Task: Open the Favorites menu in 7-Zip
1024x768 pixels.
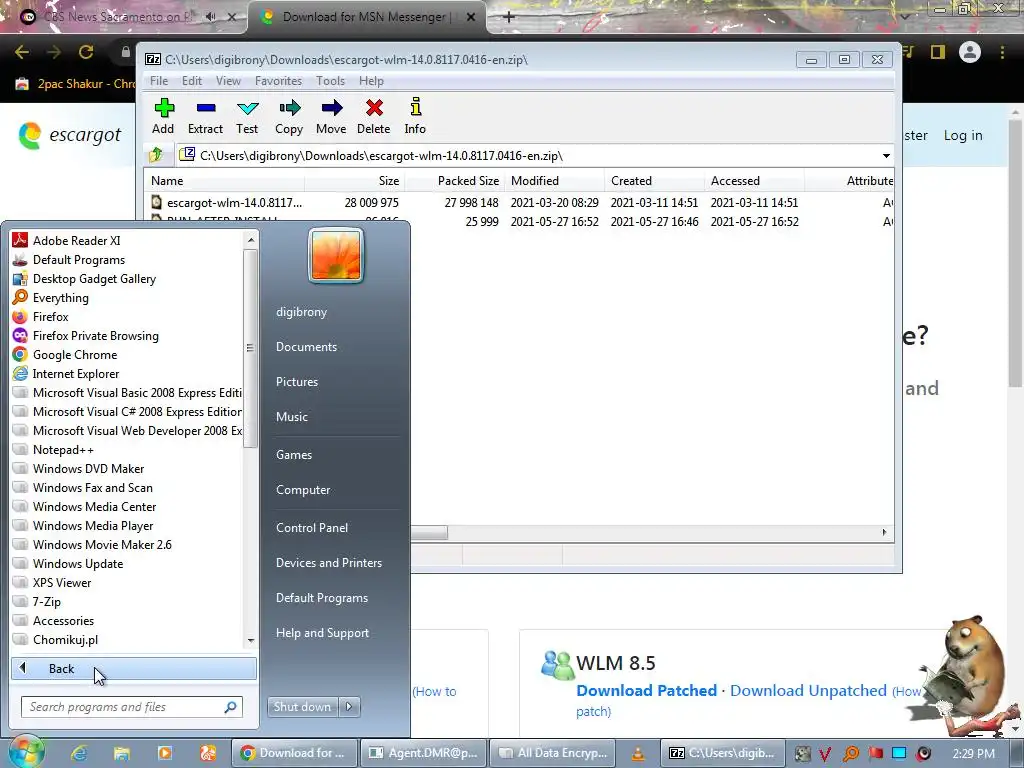Action: pos(278,81)
